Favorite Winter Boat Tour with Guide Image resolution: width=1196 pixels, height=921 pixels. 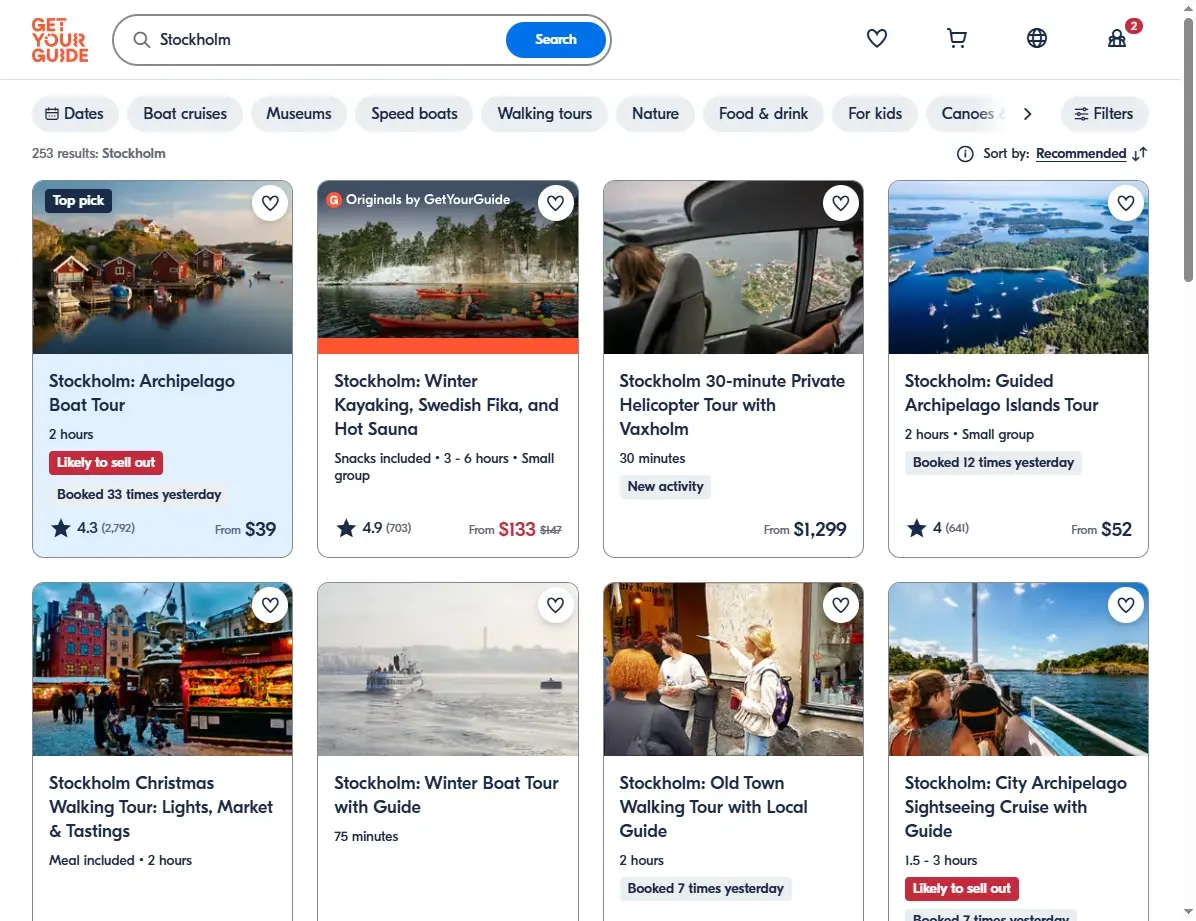(555, 605)
